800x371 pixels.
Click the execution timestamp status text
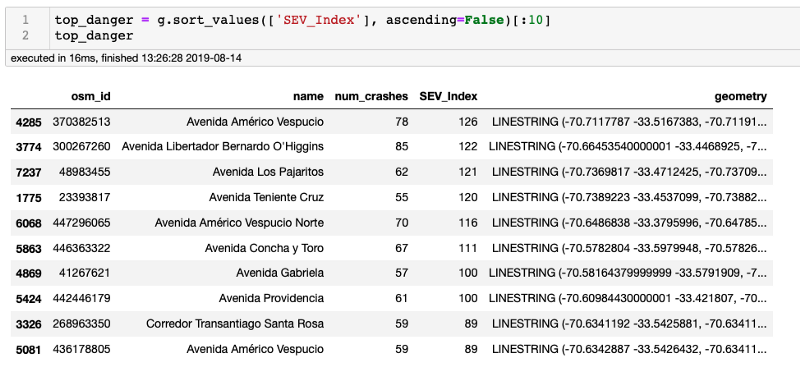[x=126, y=58]
